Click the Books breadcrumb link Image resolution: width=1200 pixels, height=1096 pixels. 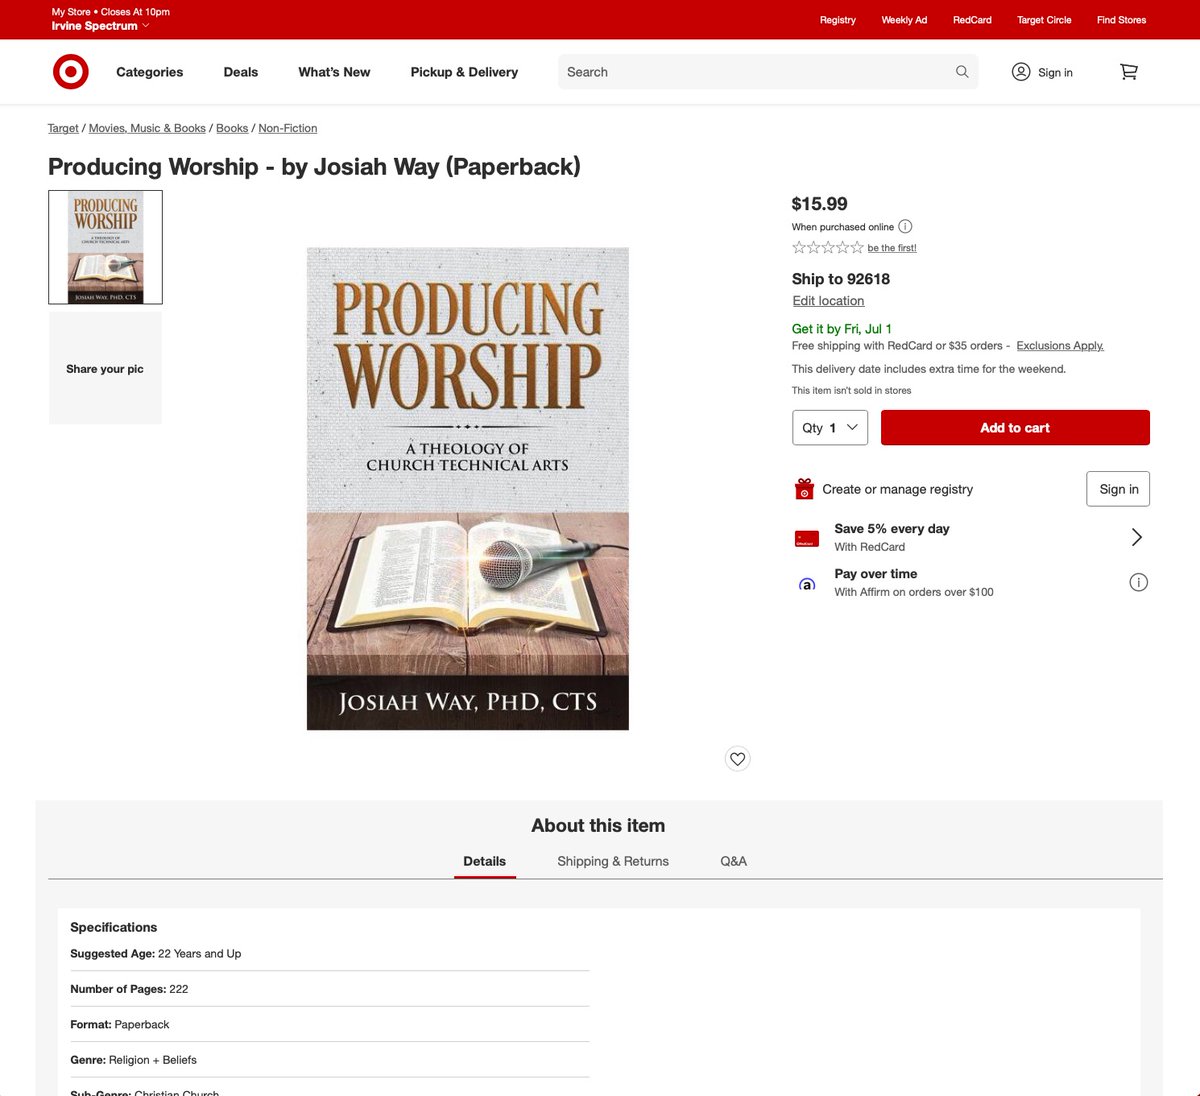coord(232,128)
